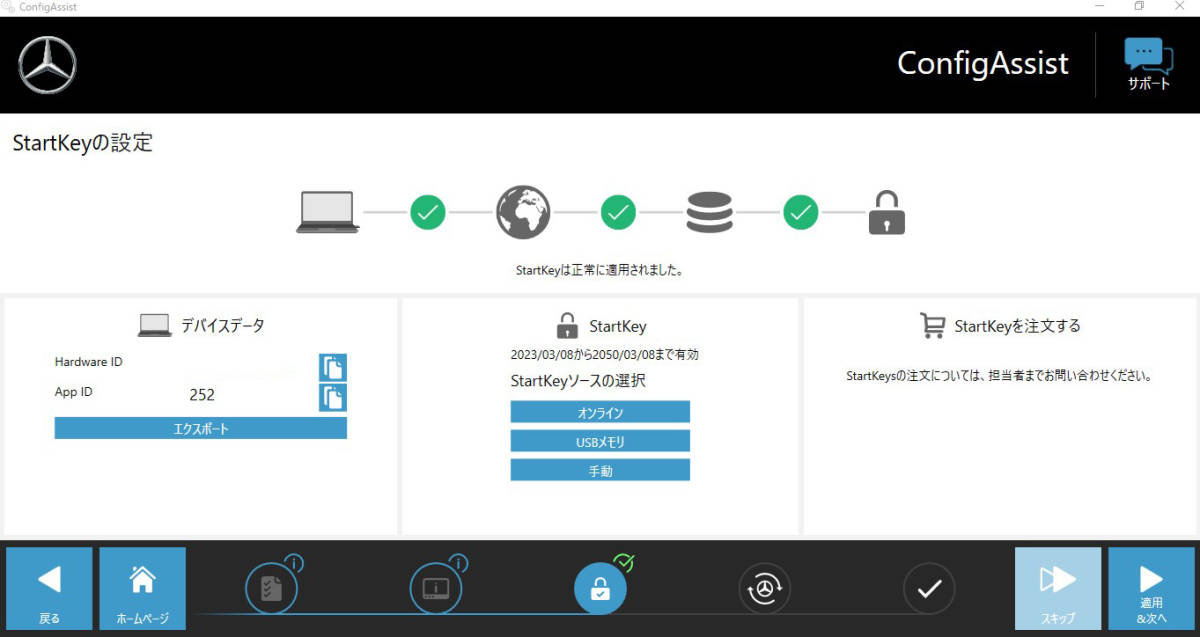Minimize the ConfigAssist window
This screenshot has height=637, width=1200.
[x=1100, y=7]
